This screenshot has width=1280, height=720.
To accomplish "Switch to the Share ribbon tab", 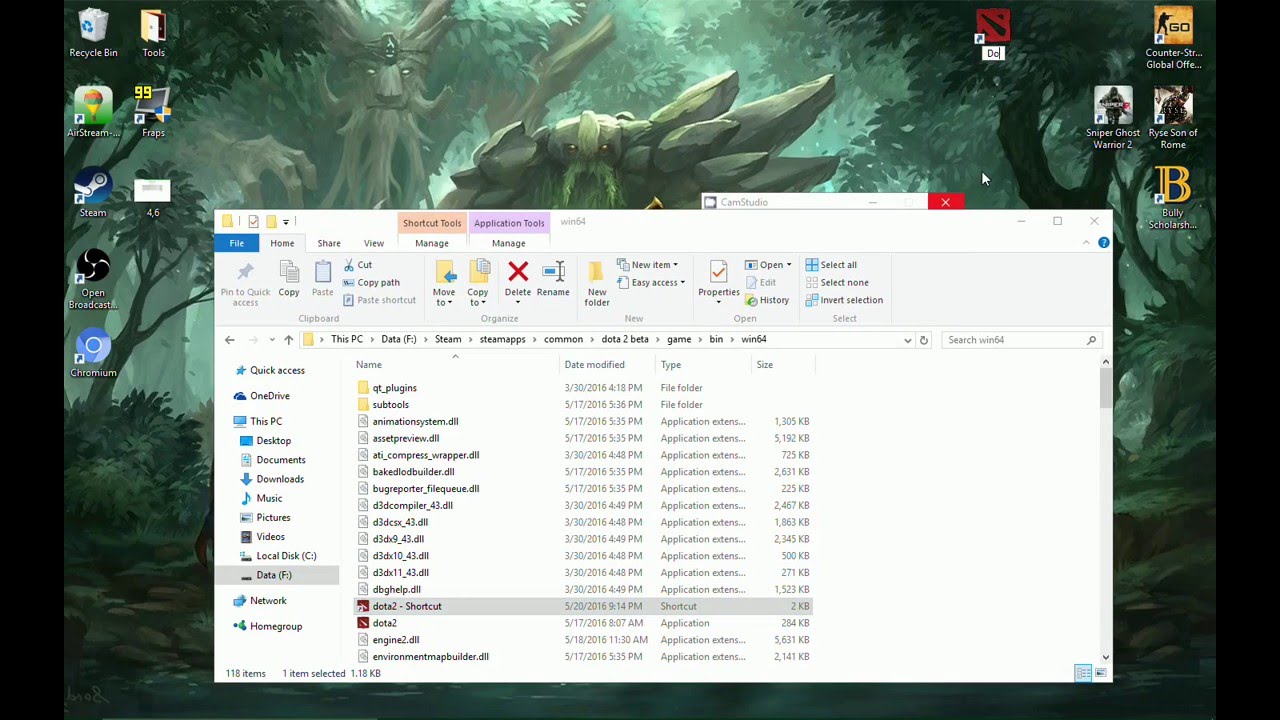I will (329, 243).
